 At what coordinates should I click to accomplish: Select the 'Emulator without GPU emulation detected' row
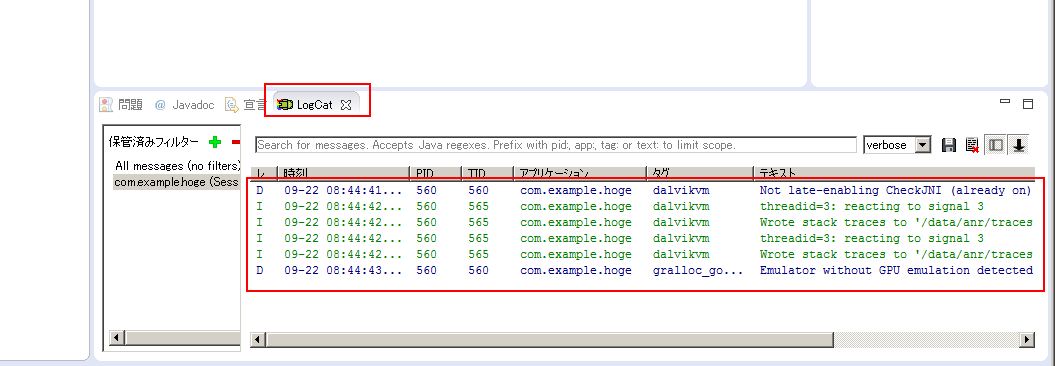pos(643,270)
